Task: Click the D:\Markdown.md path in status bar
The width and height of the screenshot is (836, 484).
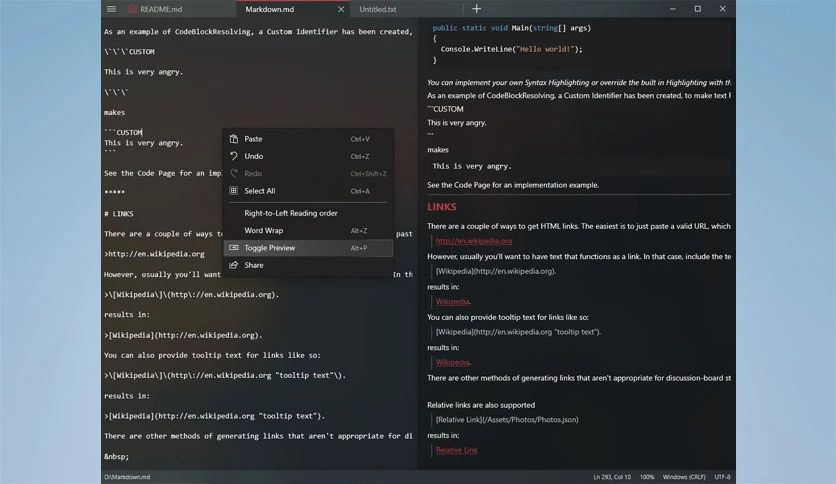Action: pos(127,477)
